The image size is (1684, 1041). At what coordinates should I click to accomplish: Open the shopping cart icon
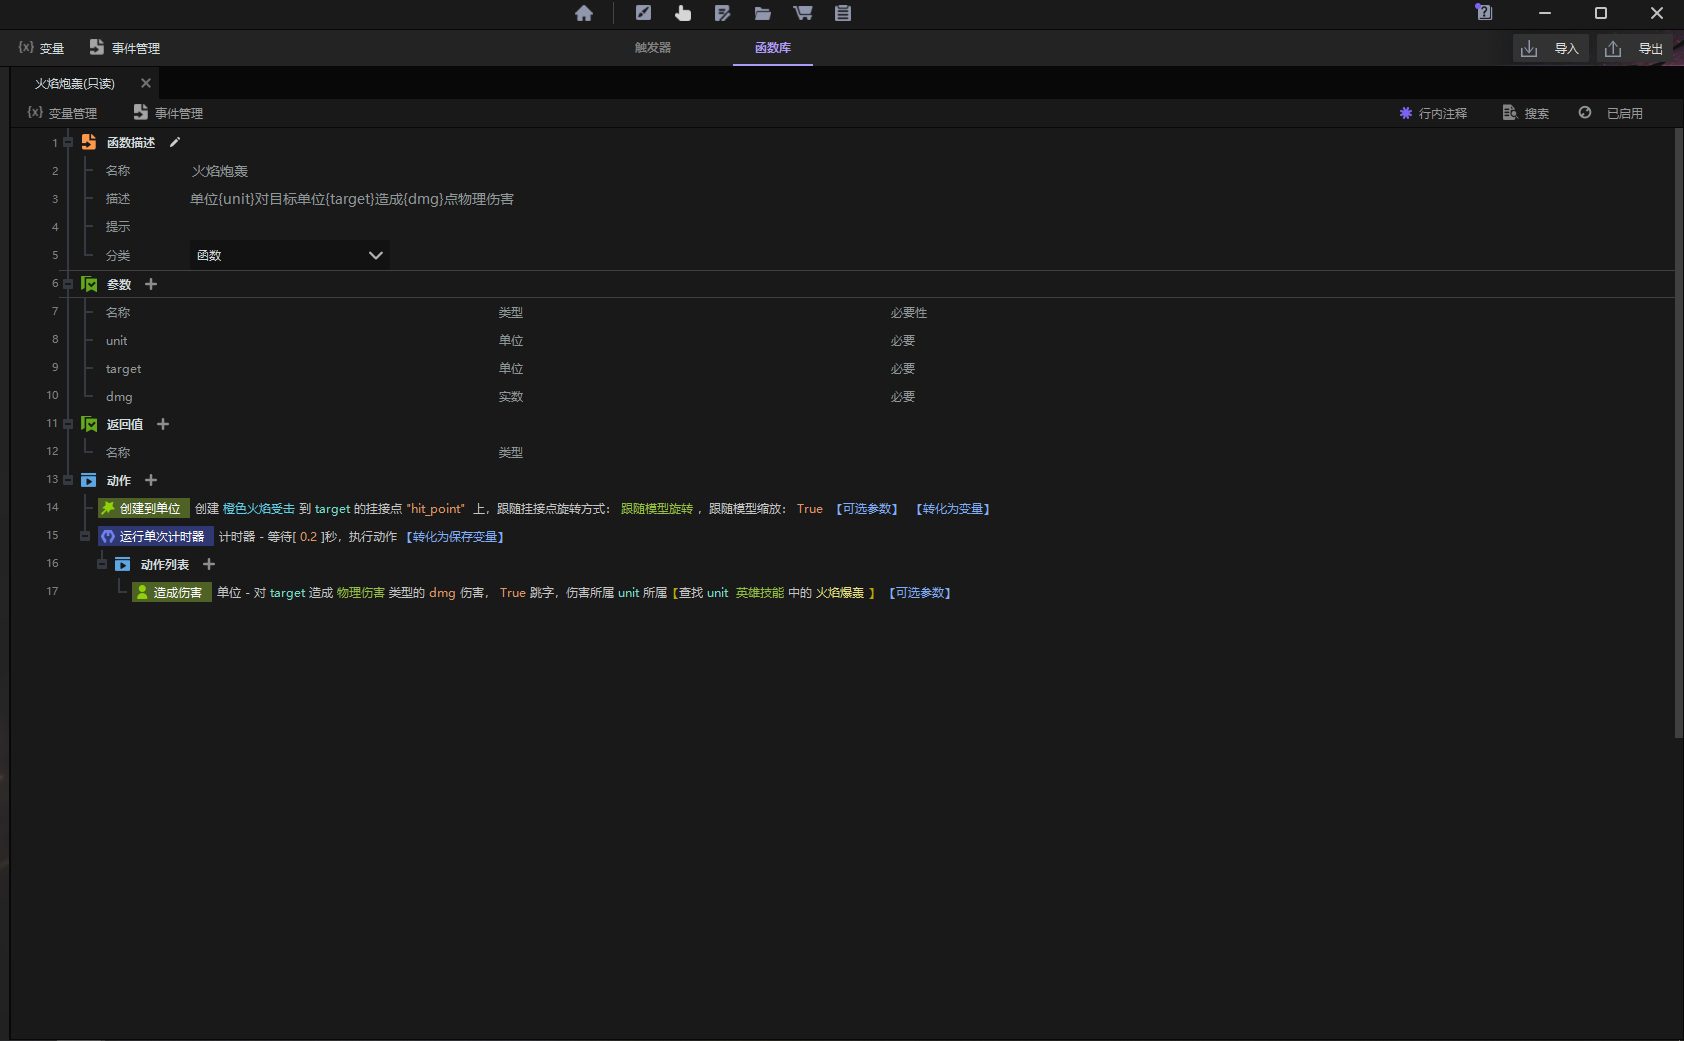(802, 13)
